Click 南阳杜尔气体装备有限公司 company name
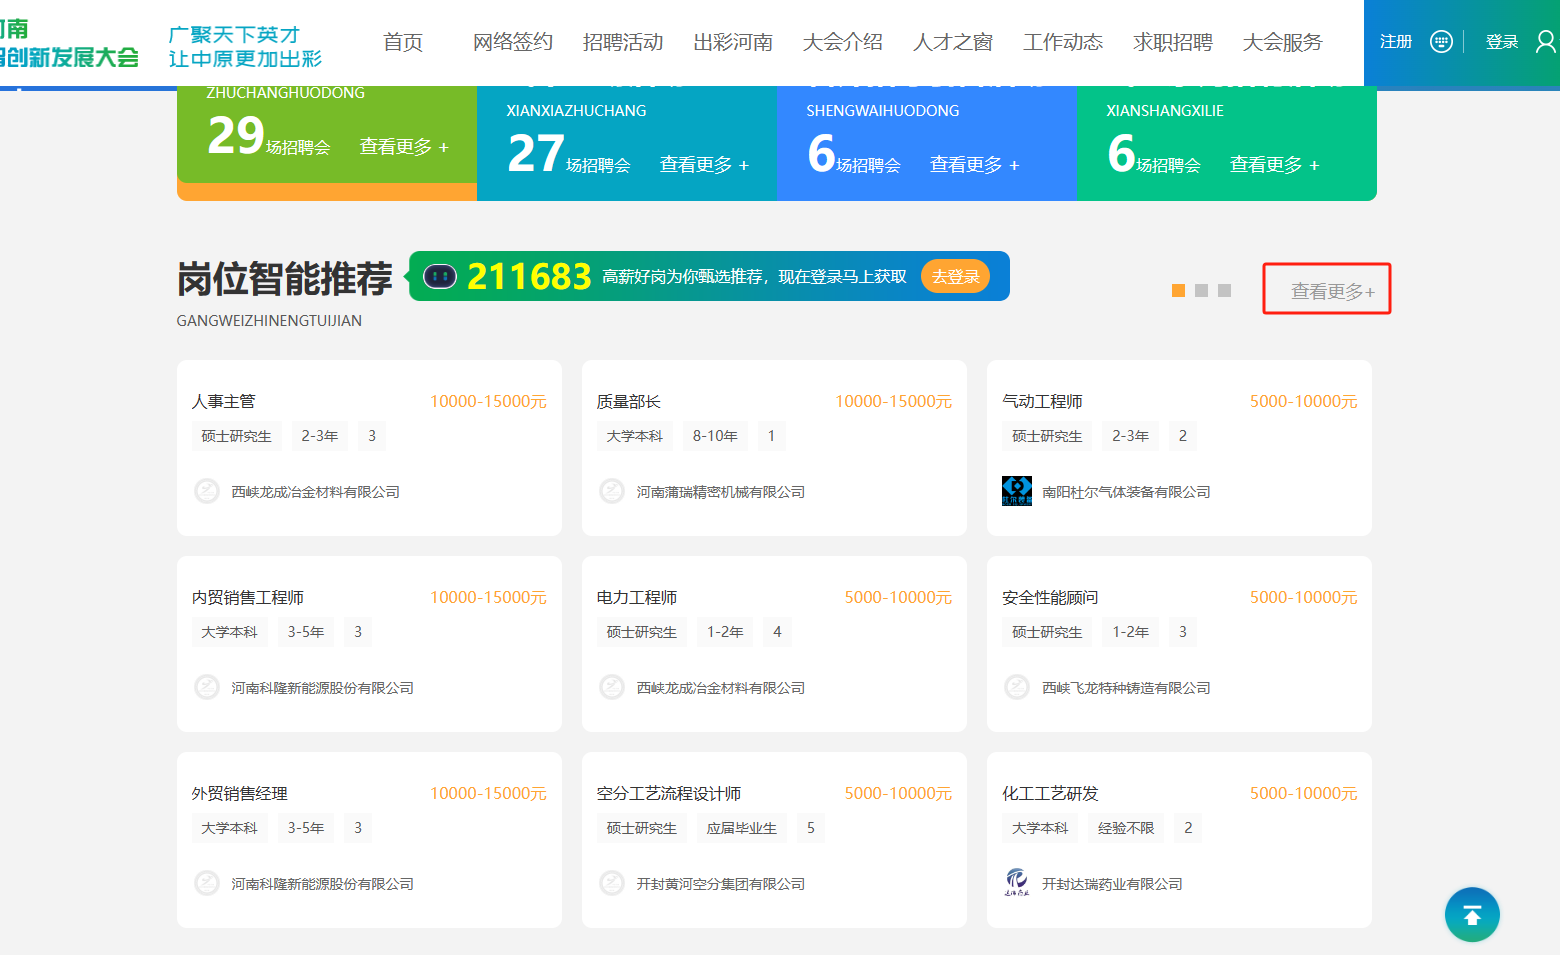This screenshot has height=955, width=1560. (x=1126, y=492)
